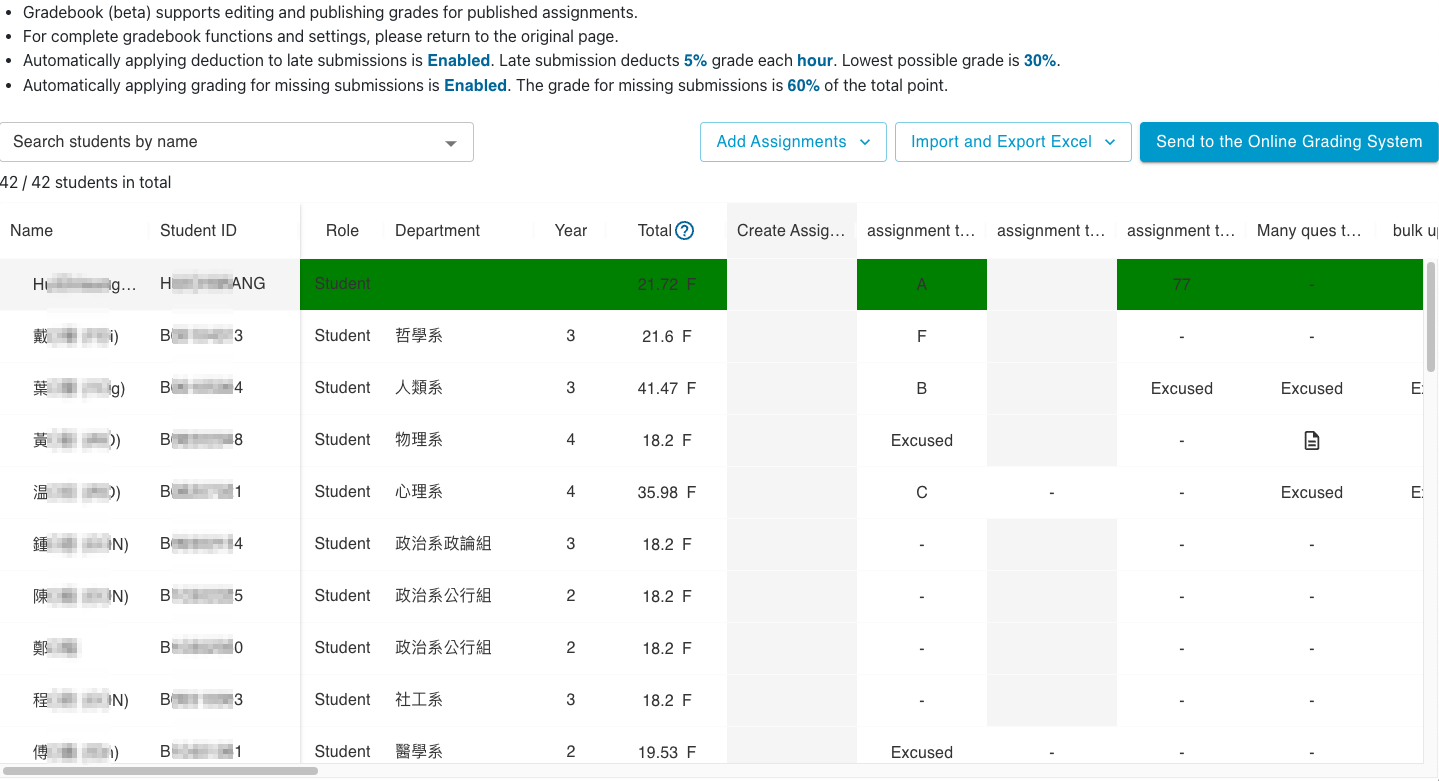Click the Name column header
Image resolution: width=1439 pixels, height=781 pixels.
point(32,231)
